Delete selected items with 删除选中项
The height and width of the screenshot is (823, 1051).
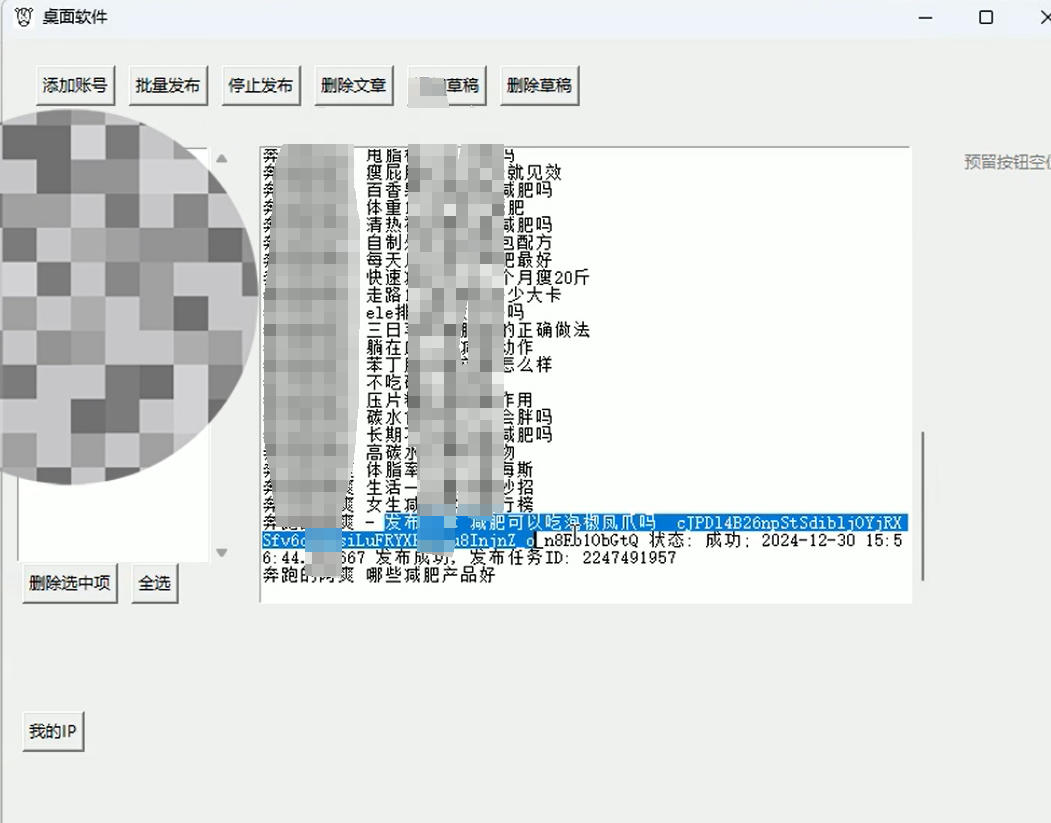tap(70, 583)
